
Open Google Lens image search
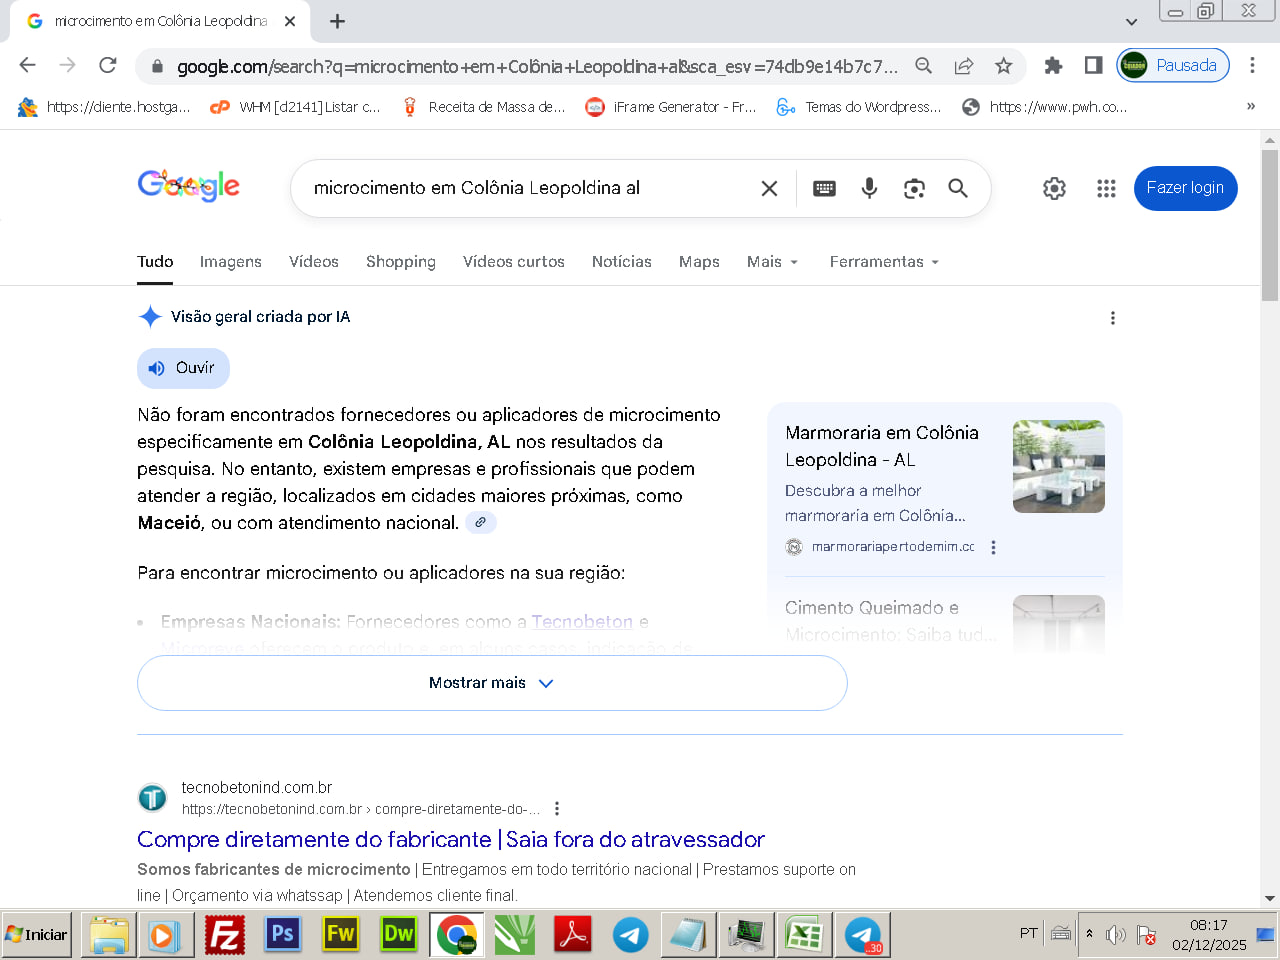[914, 188]
